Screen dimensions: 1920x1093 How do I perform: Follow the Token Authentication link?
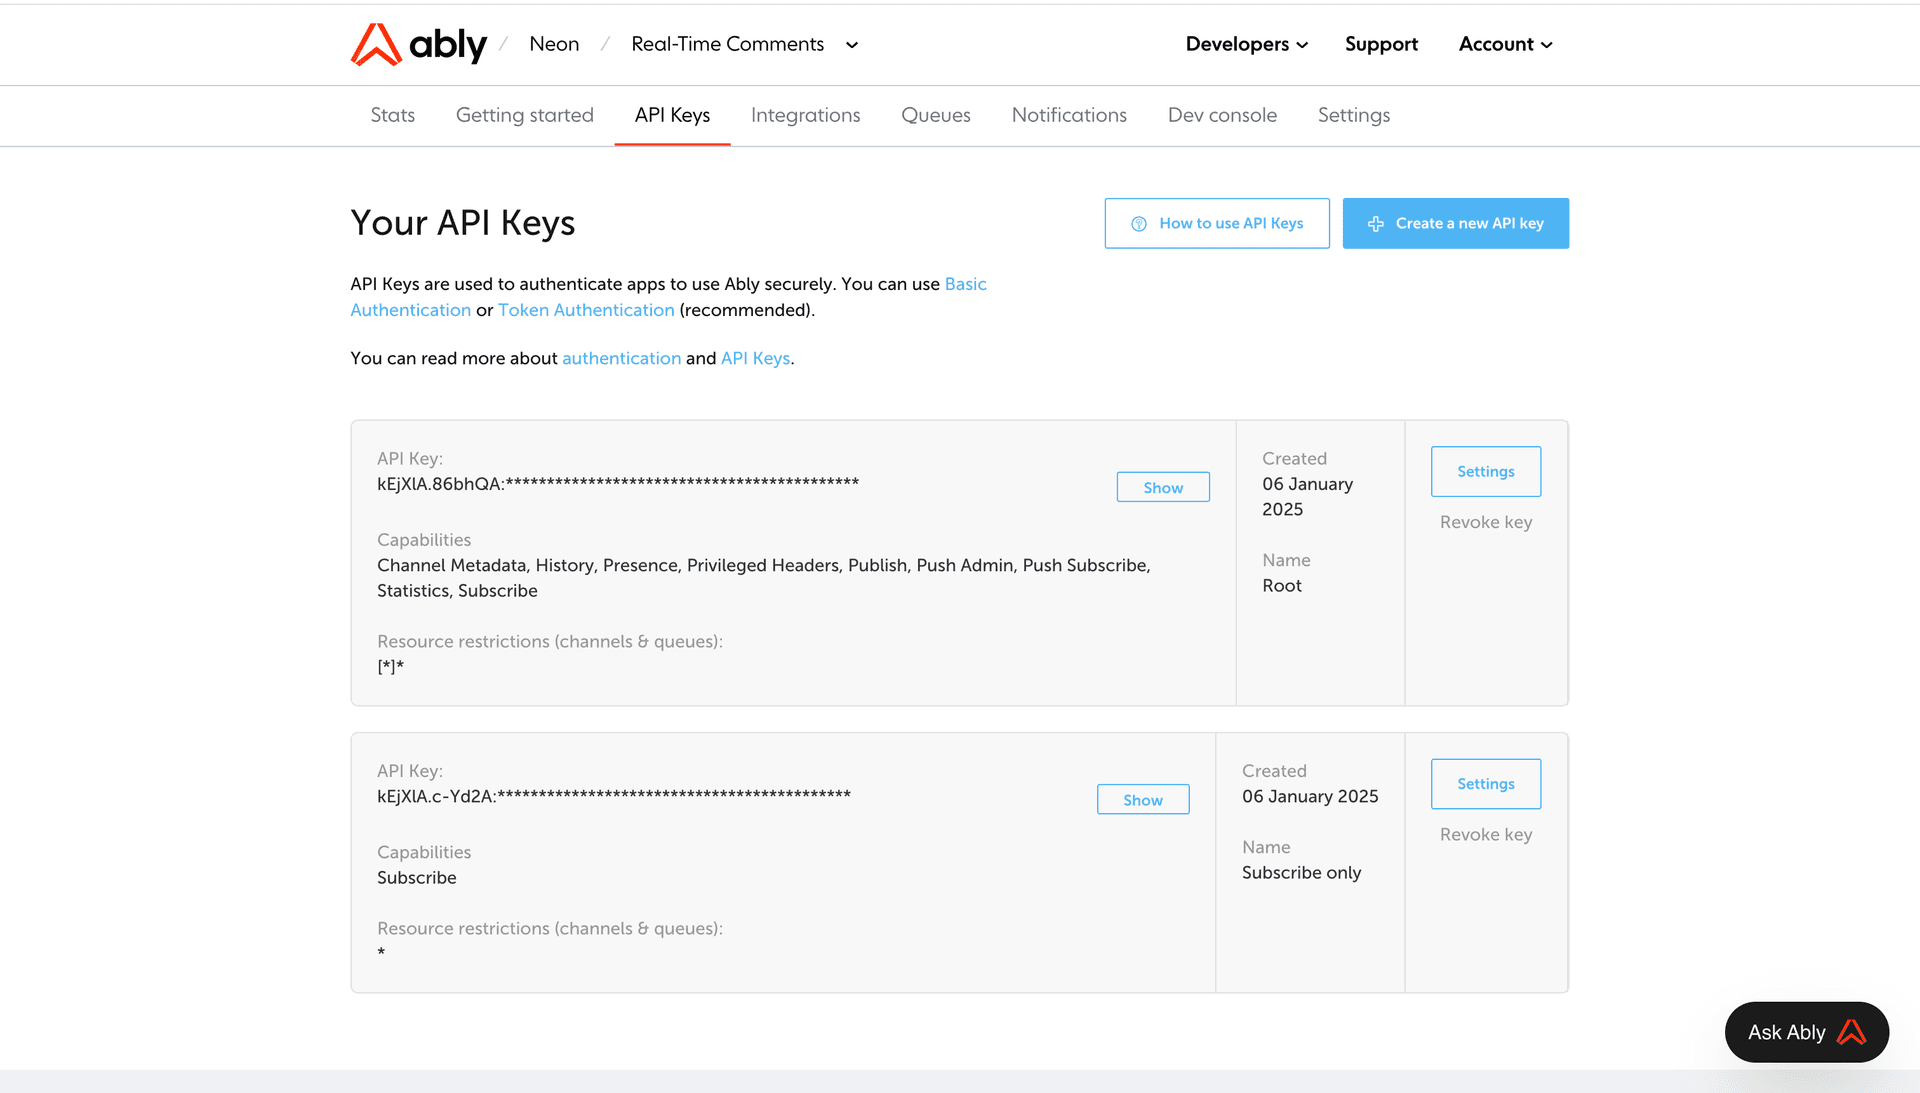(x=586, y=310)
